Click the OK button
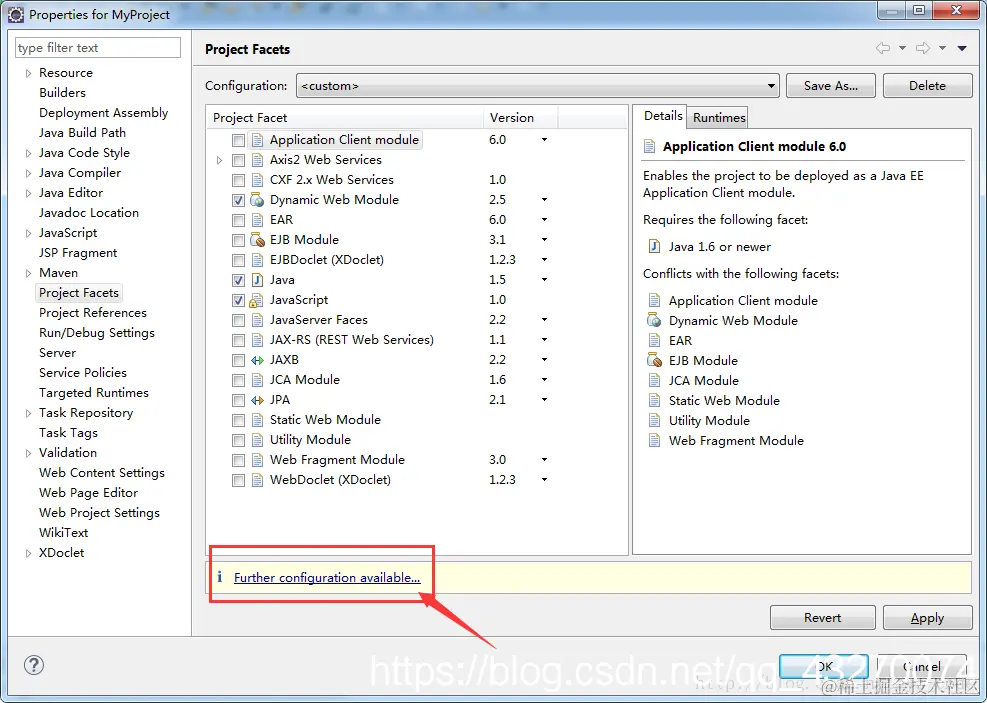Viewport: 987px width, 703px height. pos(824,666)
